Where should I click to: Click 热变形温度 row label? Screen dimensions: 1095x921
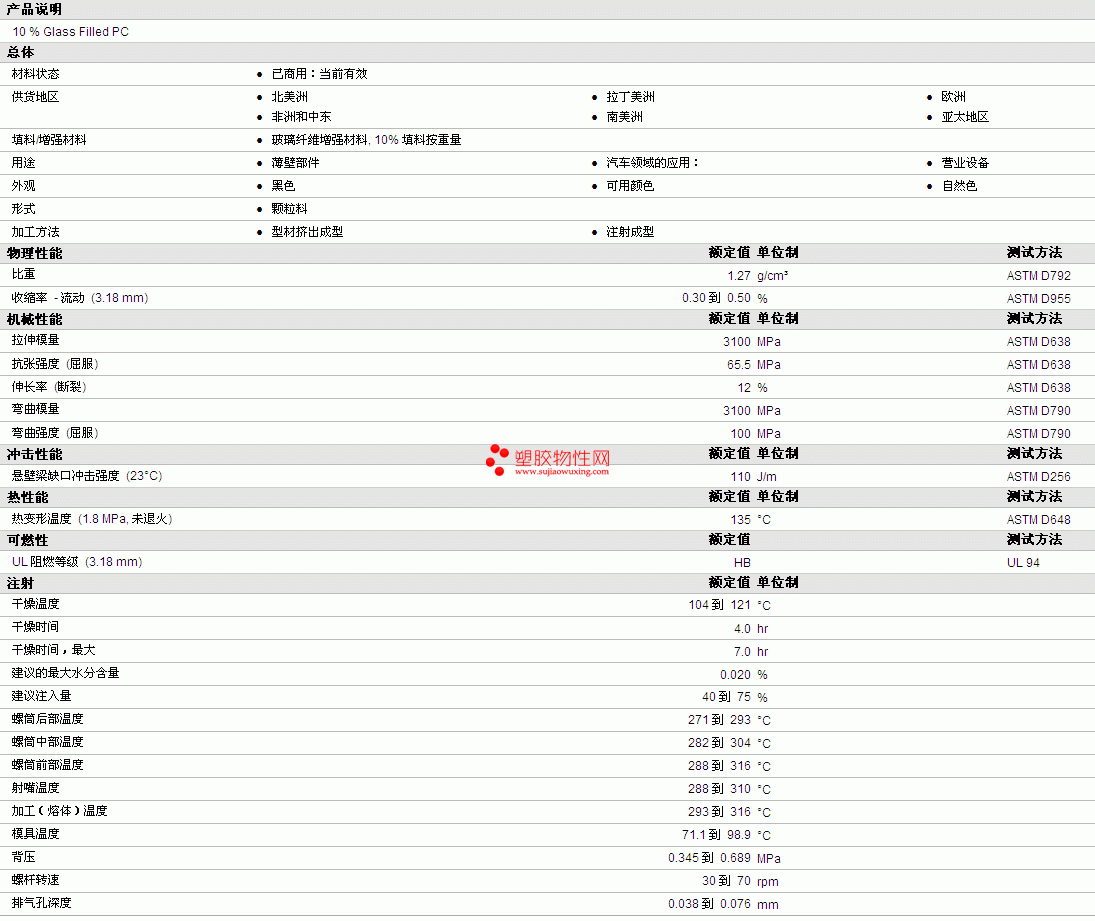[x=92, y=519]
